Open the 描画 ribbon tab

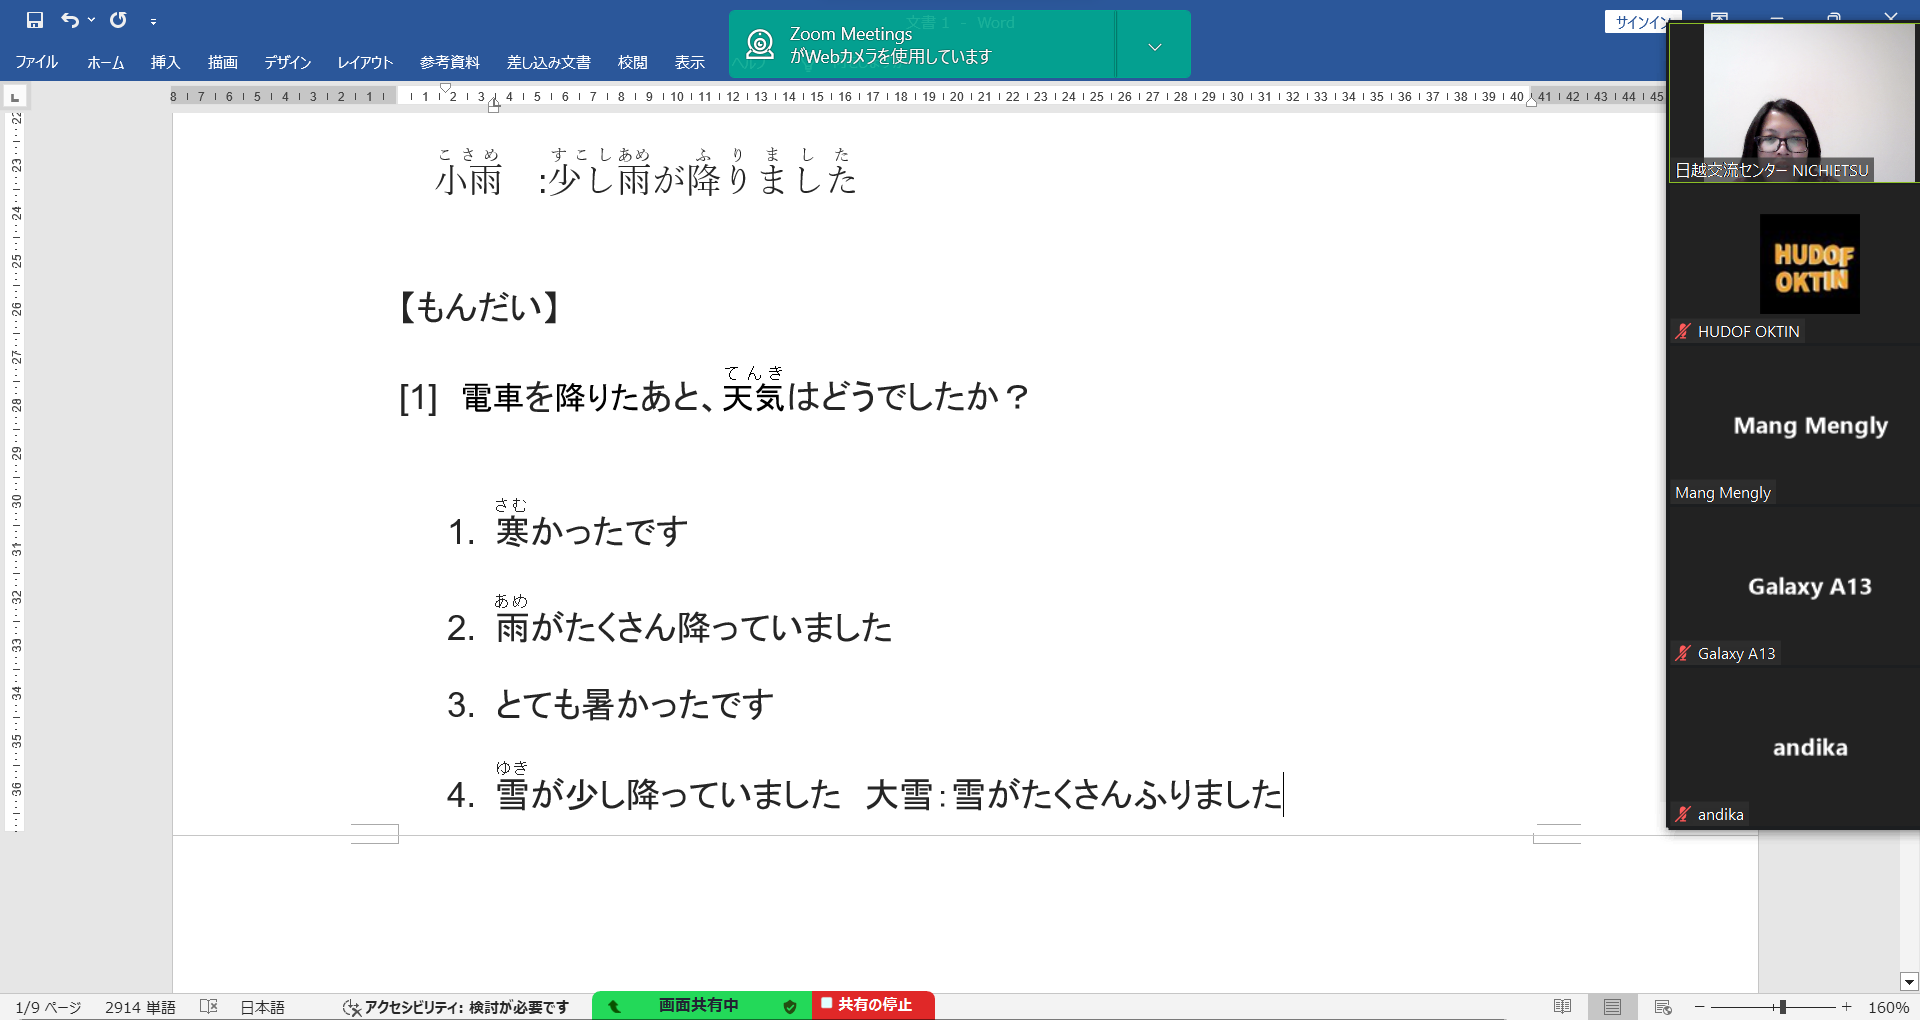223,62
